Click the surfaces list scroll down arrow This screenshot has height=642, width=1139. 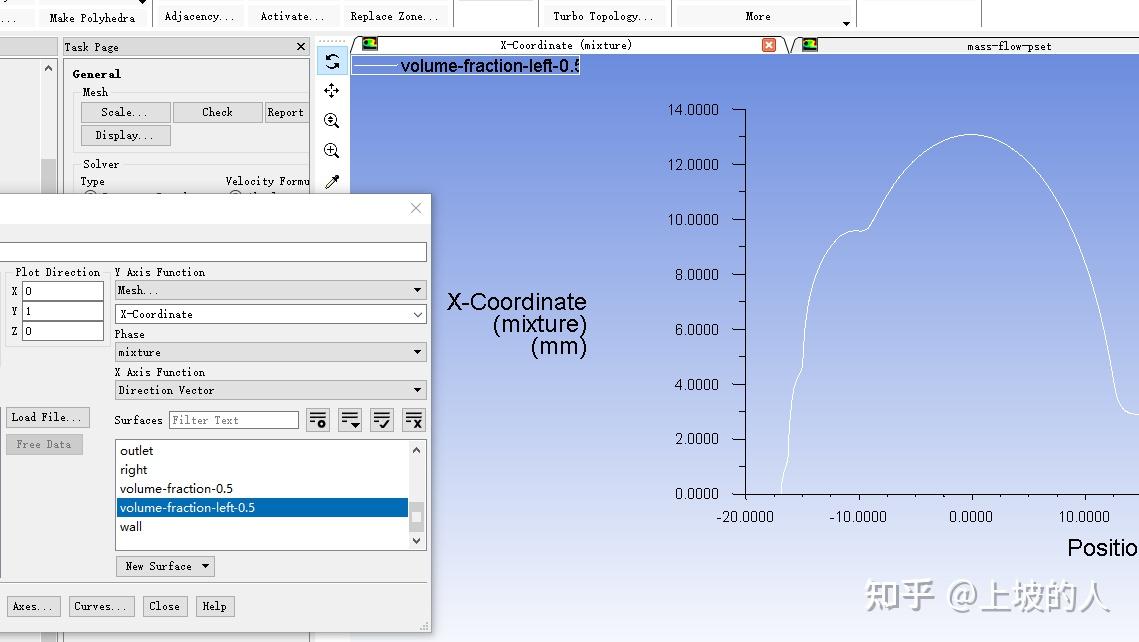click(416, 540)
